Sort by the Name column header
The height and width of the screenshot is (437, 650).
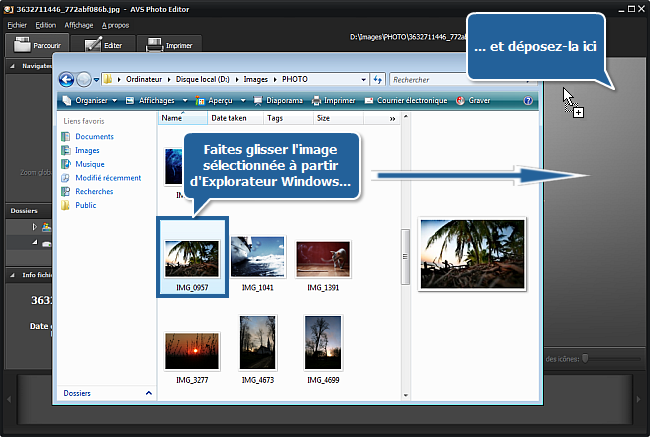point(182,118)
